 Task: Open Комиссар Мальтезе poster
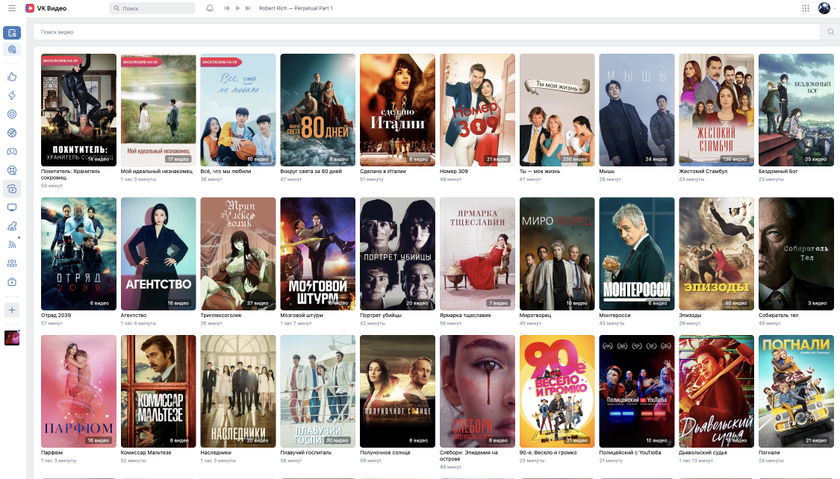tap(158, 391)
